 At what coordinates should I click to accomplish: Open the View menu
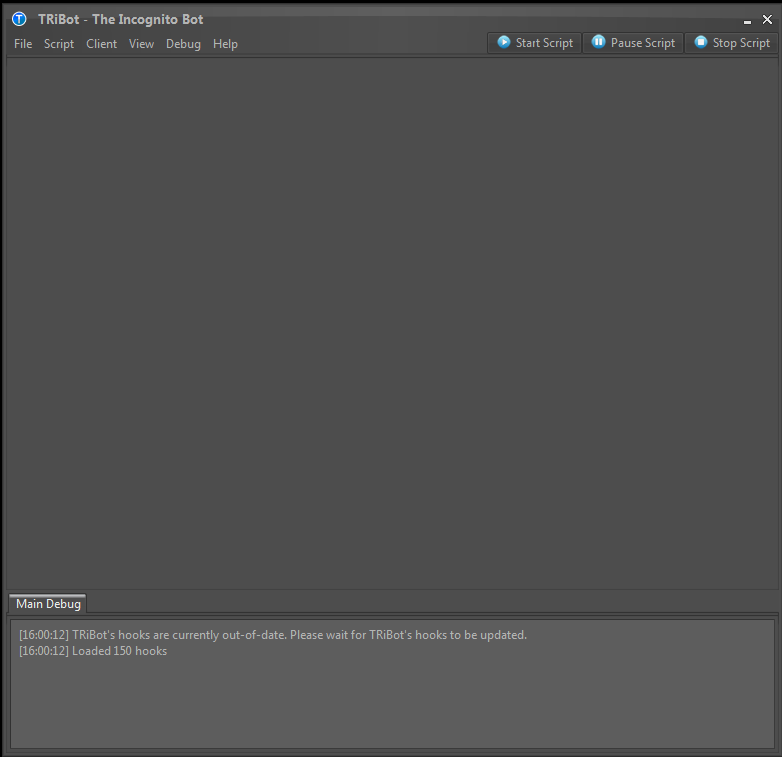pos(141,44)
